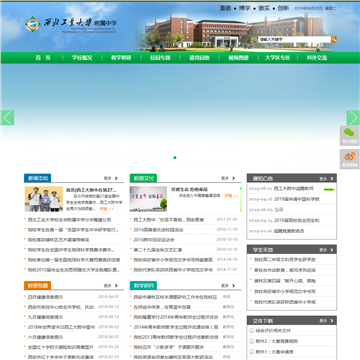This screenshot has height=360, width=360.
Task: Open teaching item about 2014年青年教师
Action: [176, 317]
